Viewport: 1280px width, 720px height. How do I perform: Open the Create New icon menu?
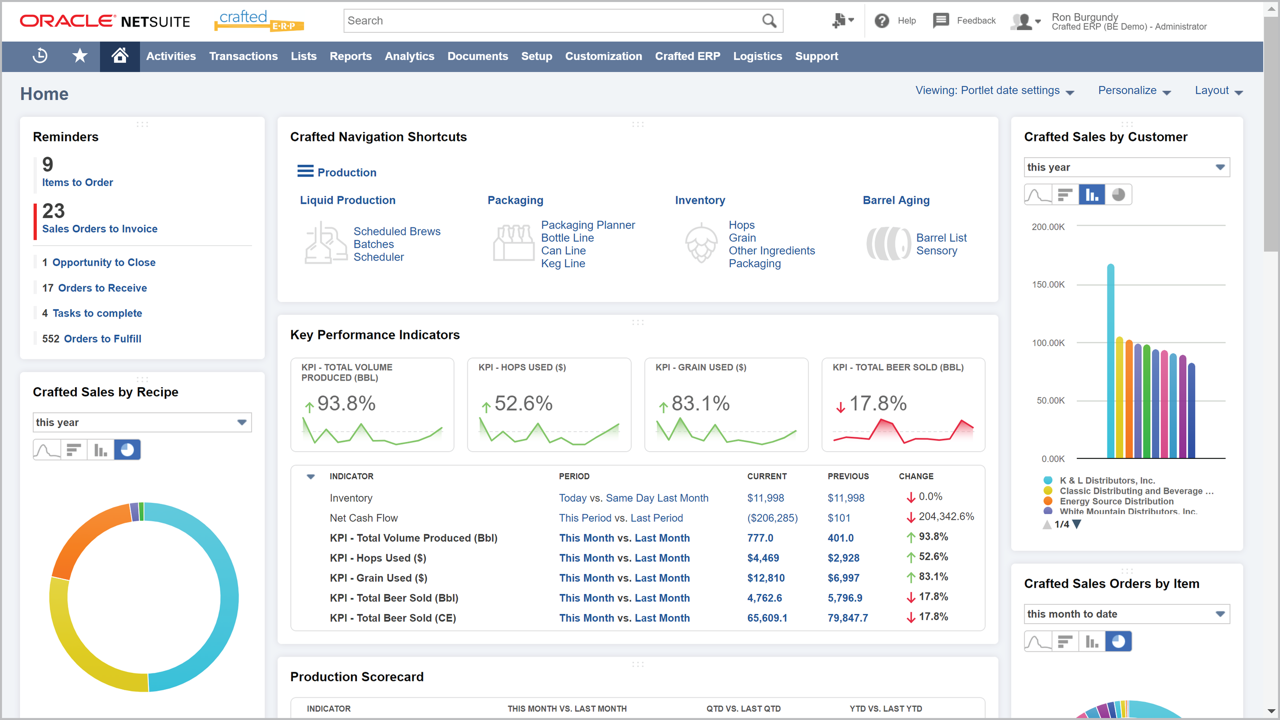(842, 20)
